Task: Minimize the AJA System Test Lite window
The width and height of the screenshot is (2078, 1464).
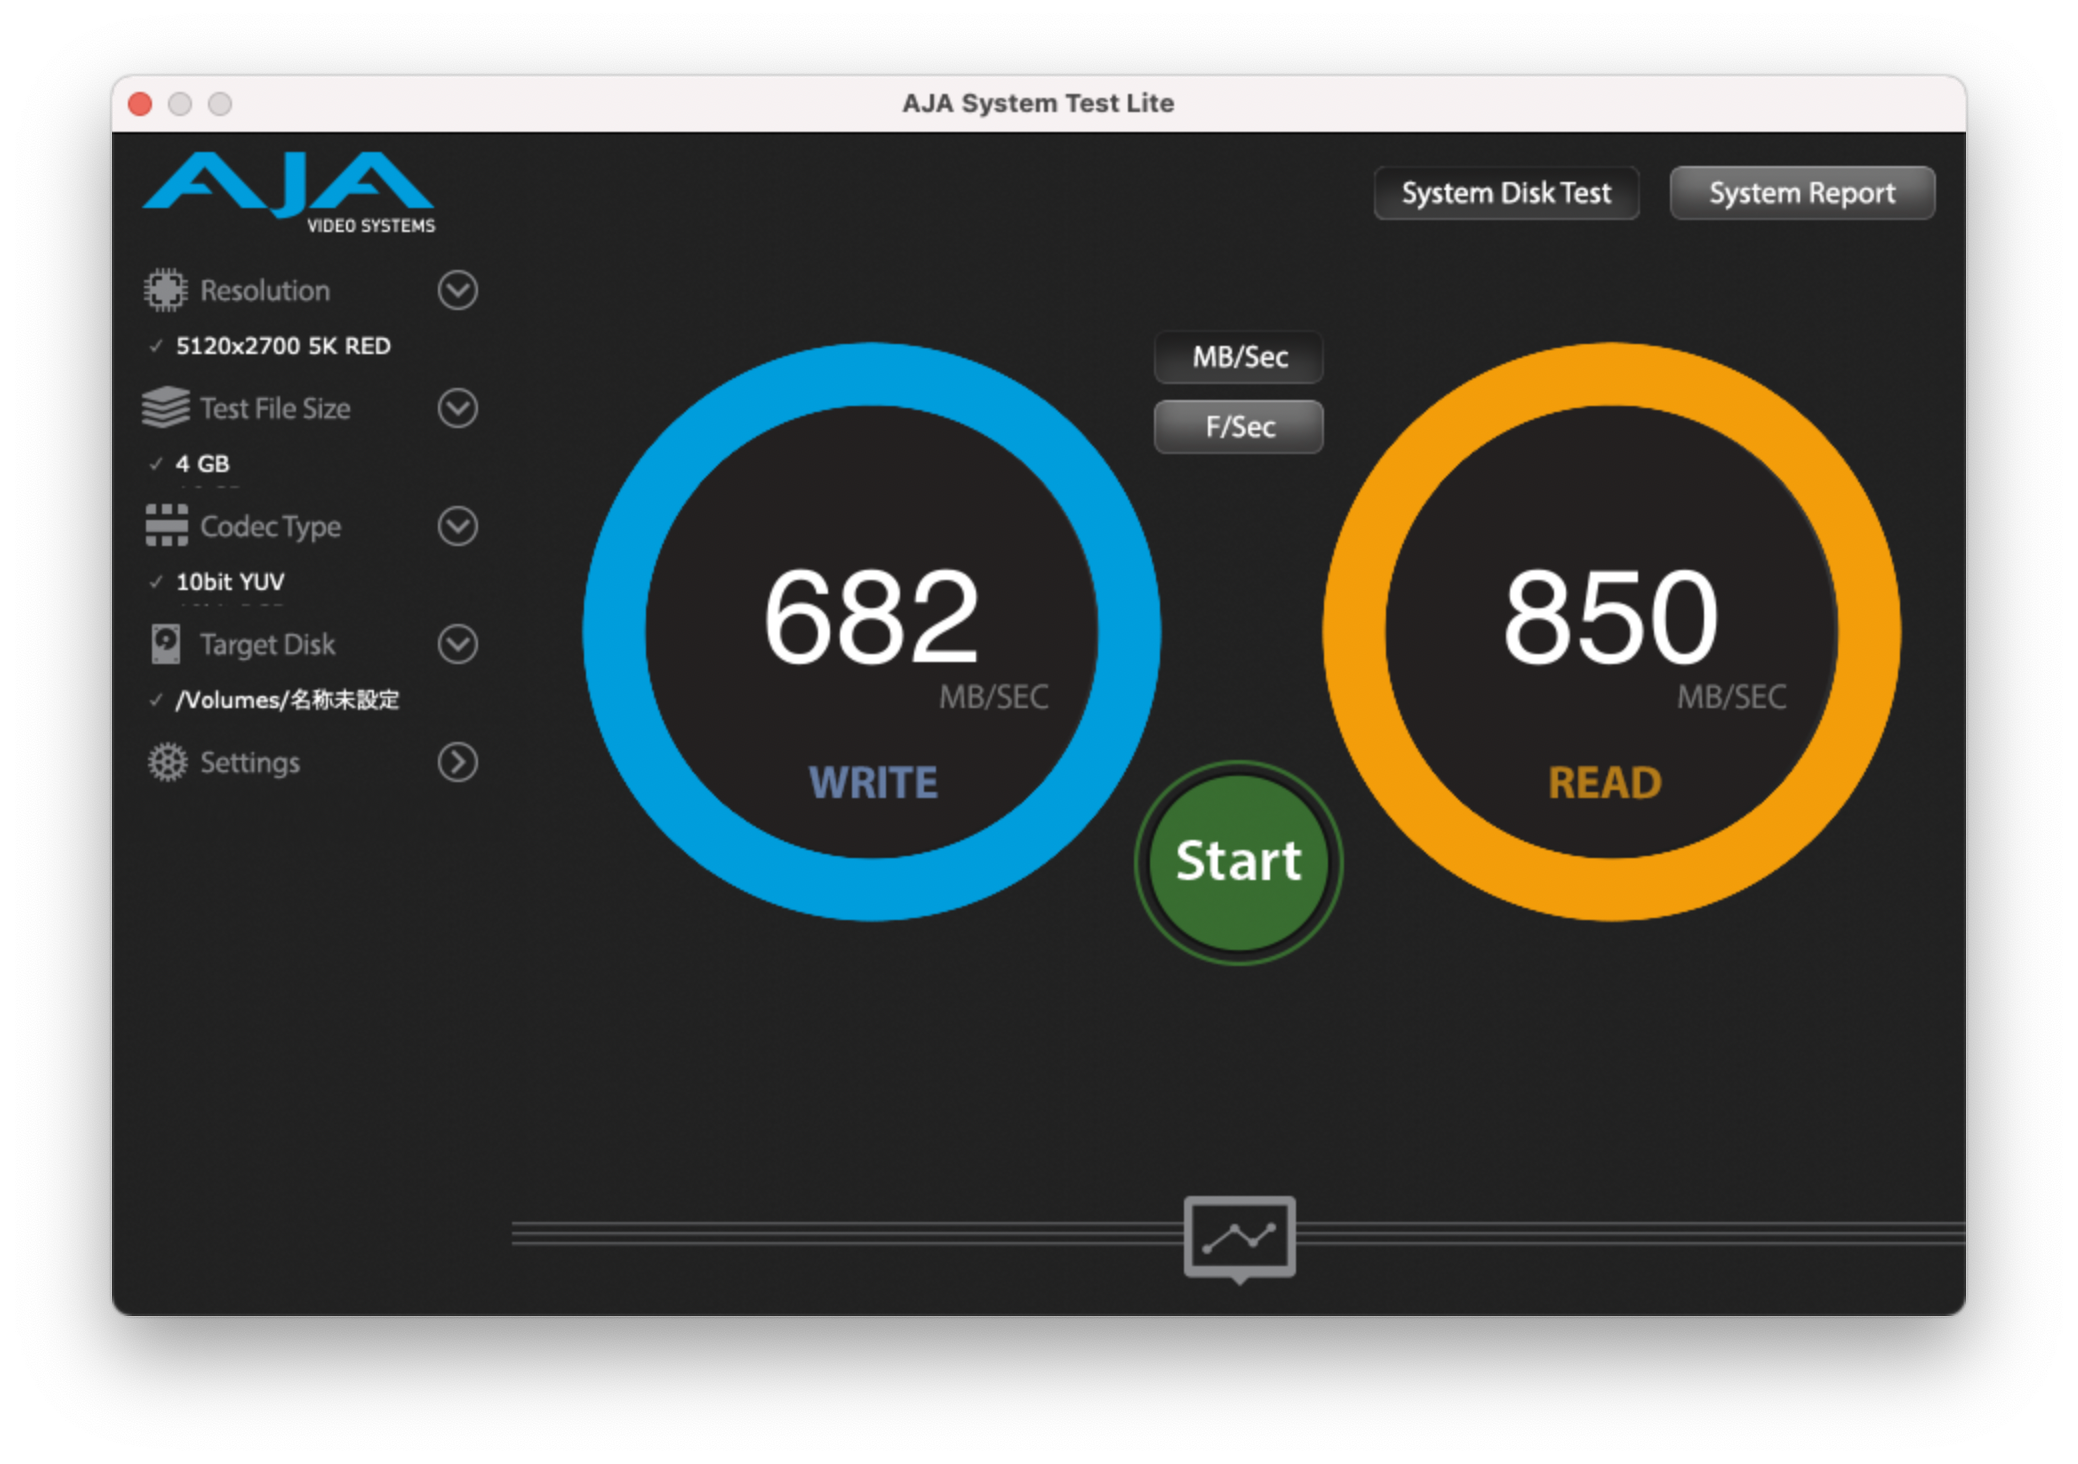Action: (x=180, y=104)
